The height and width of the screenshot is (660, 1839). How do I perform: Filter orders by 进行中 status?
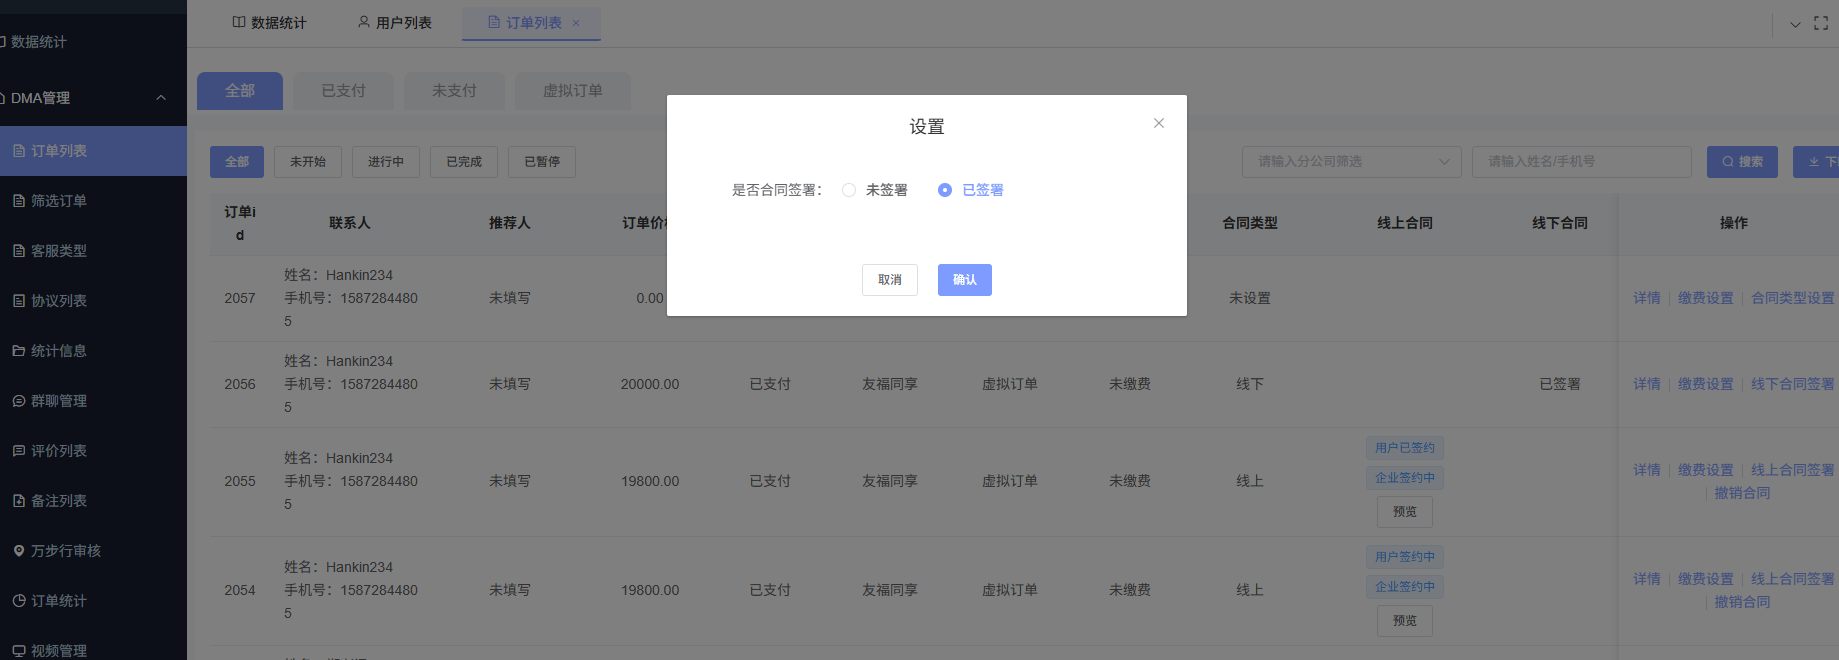pyautogui.click(x=385, y=162)
